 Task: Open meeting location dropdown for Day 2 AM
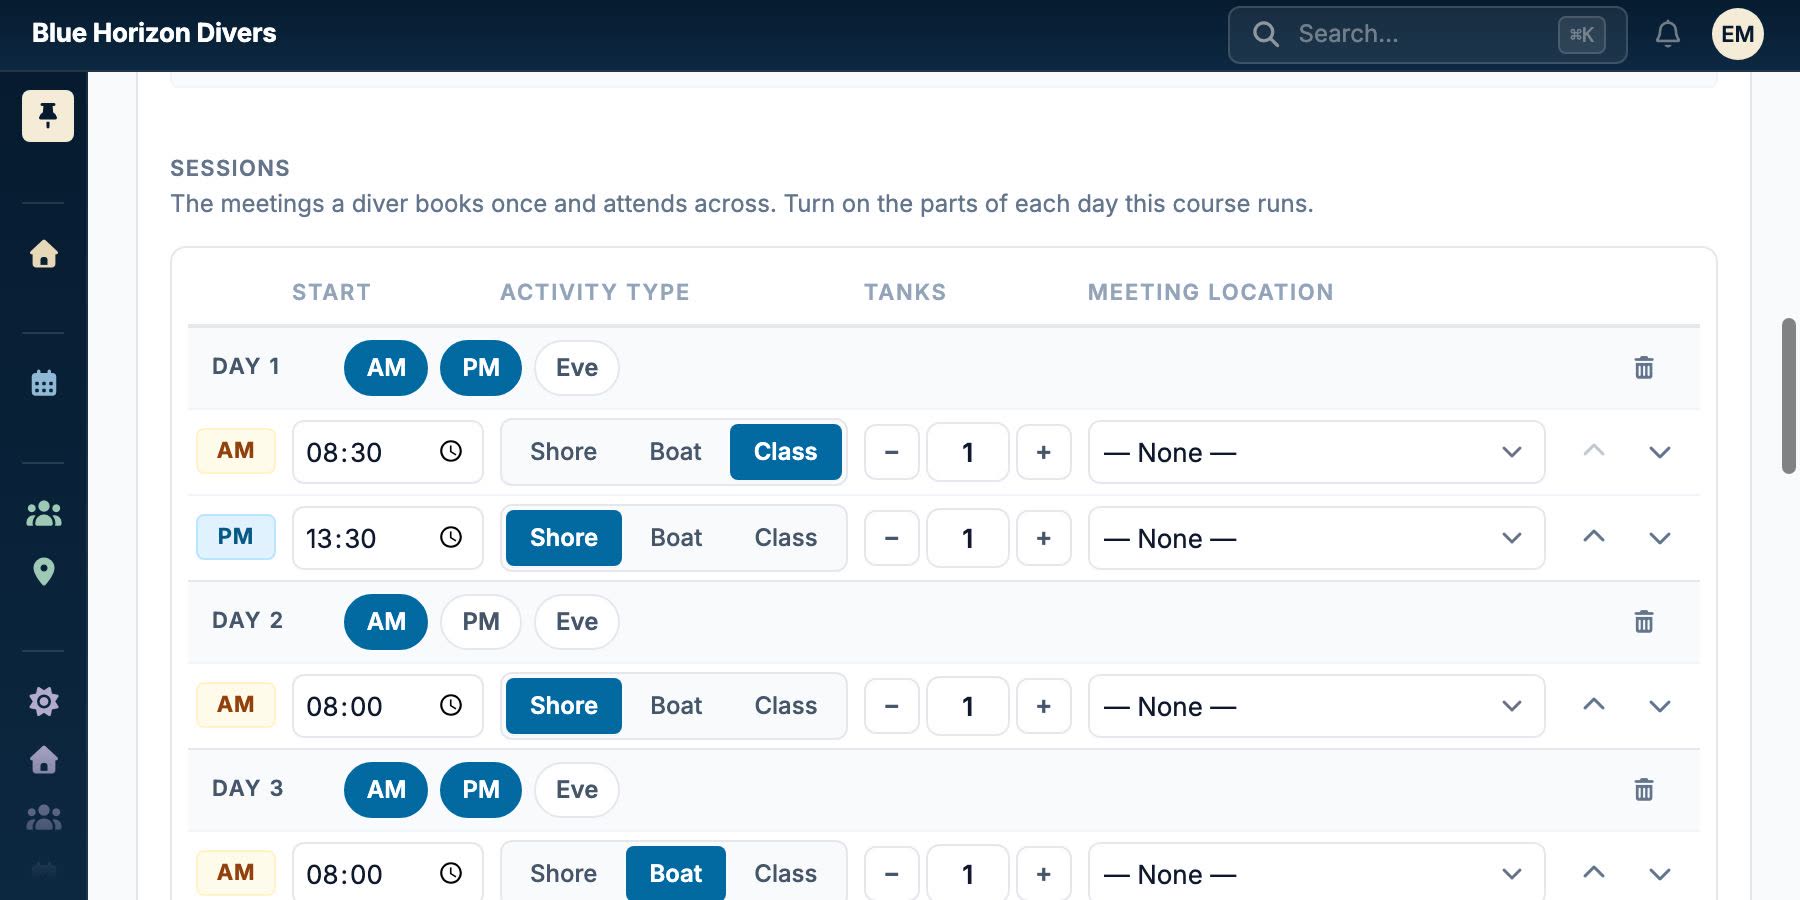click(x=1316, y=706)
